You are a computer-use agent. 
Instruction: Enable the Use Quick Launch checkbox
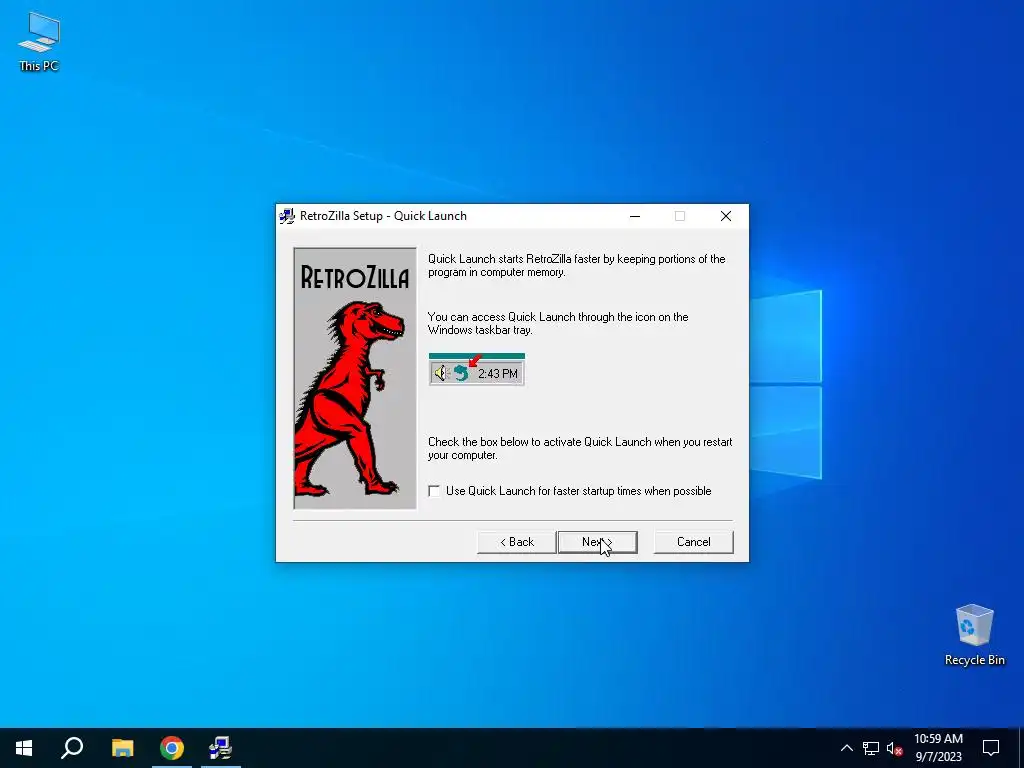point(434,490)
